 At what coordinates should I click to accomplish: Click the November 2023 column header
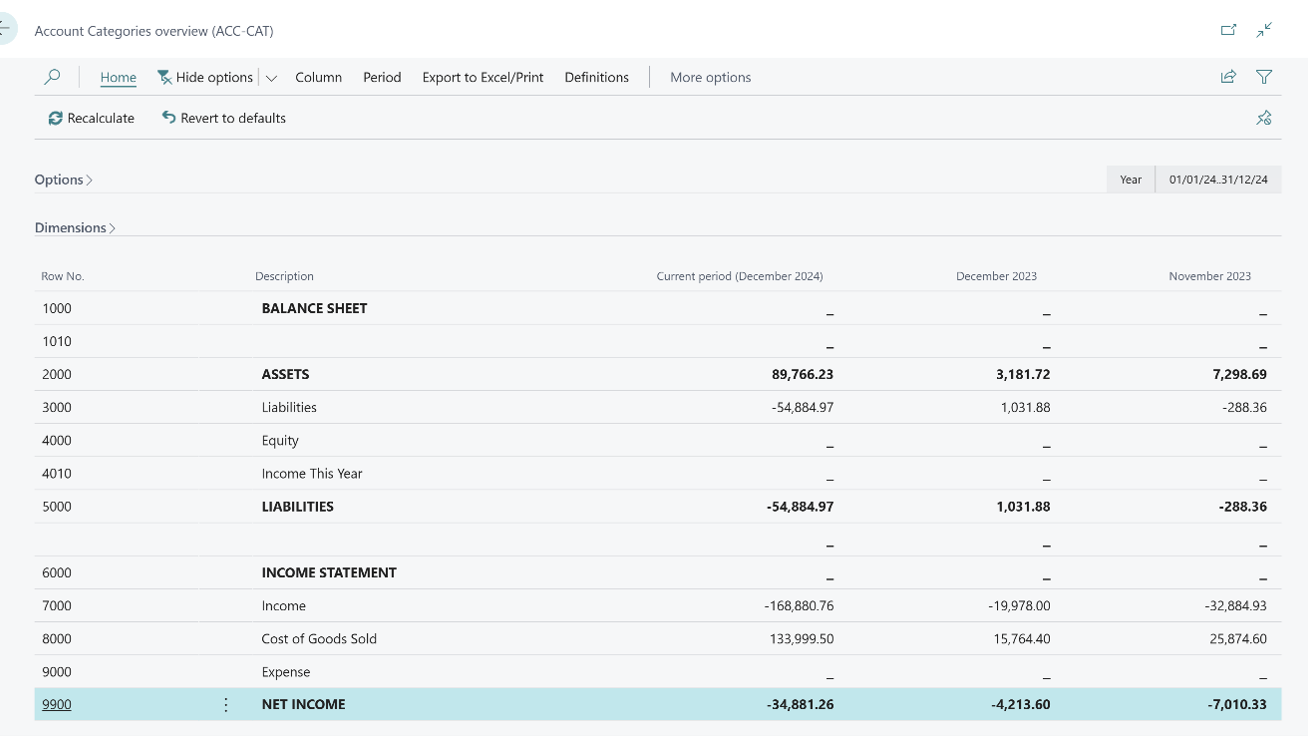tap(1210, 276)
